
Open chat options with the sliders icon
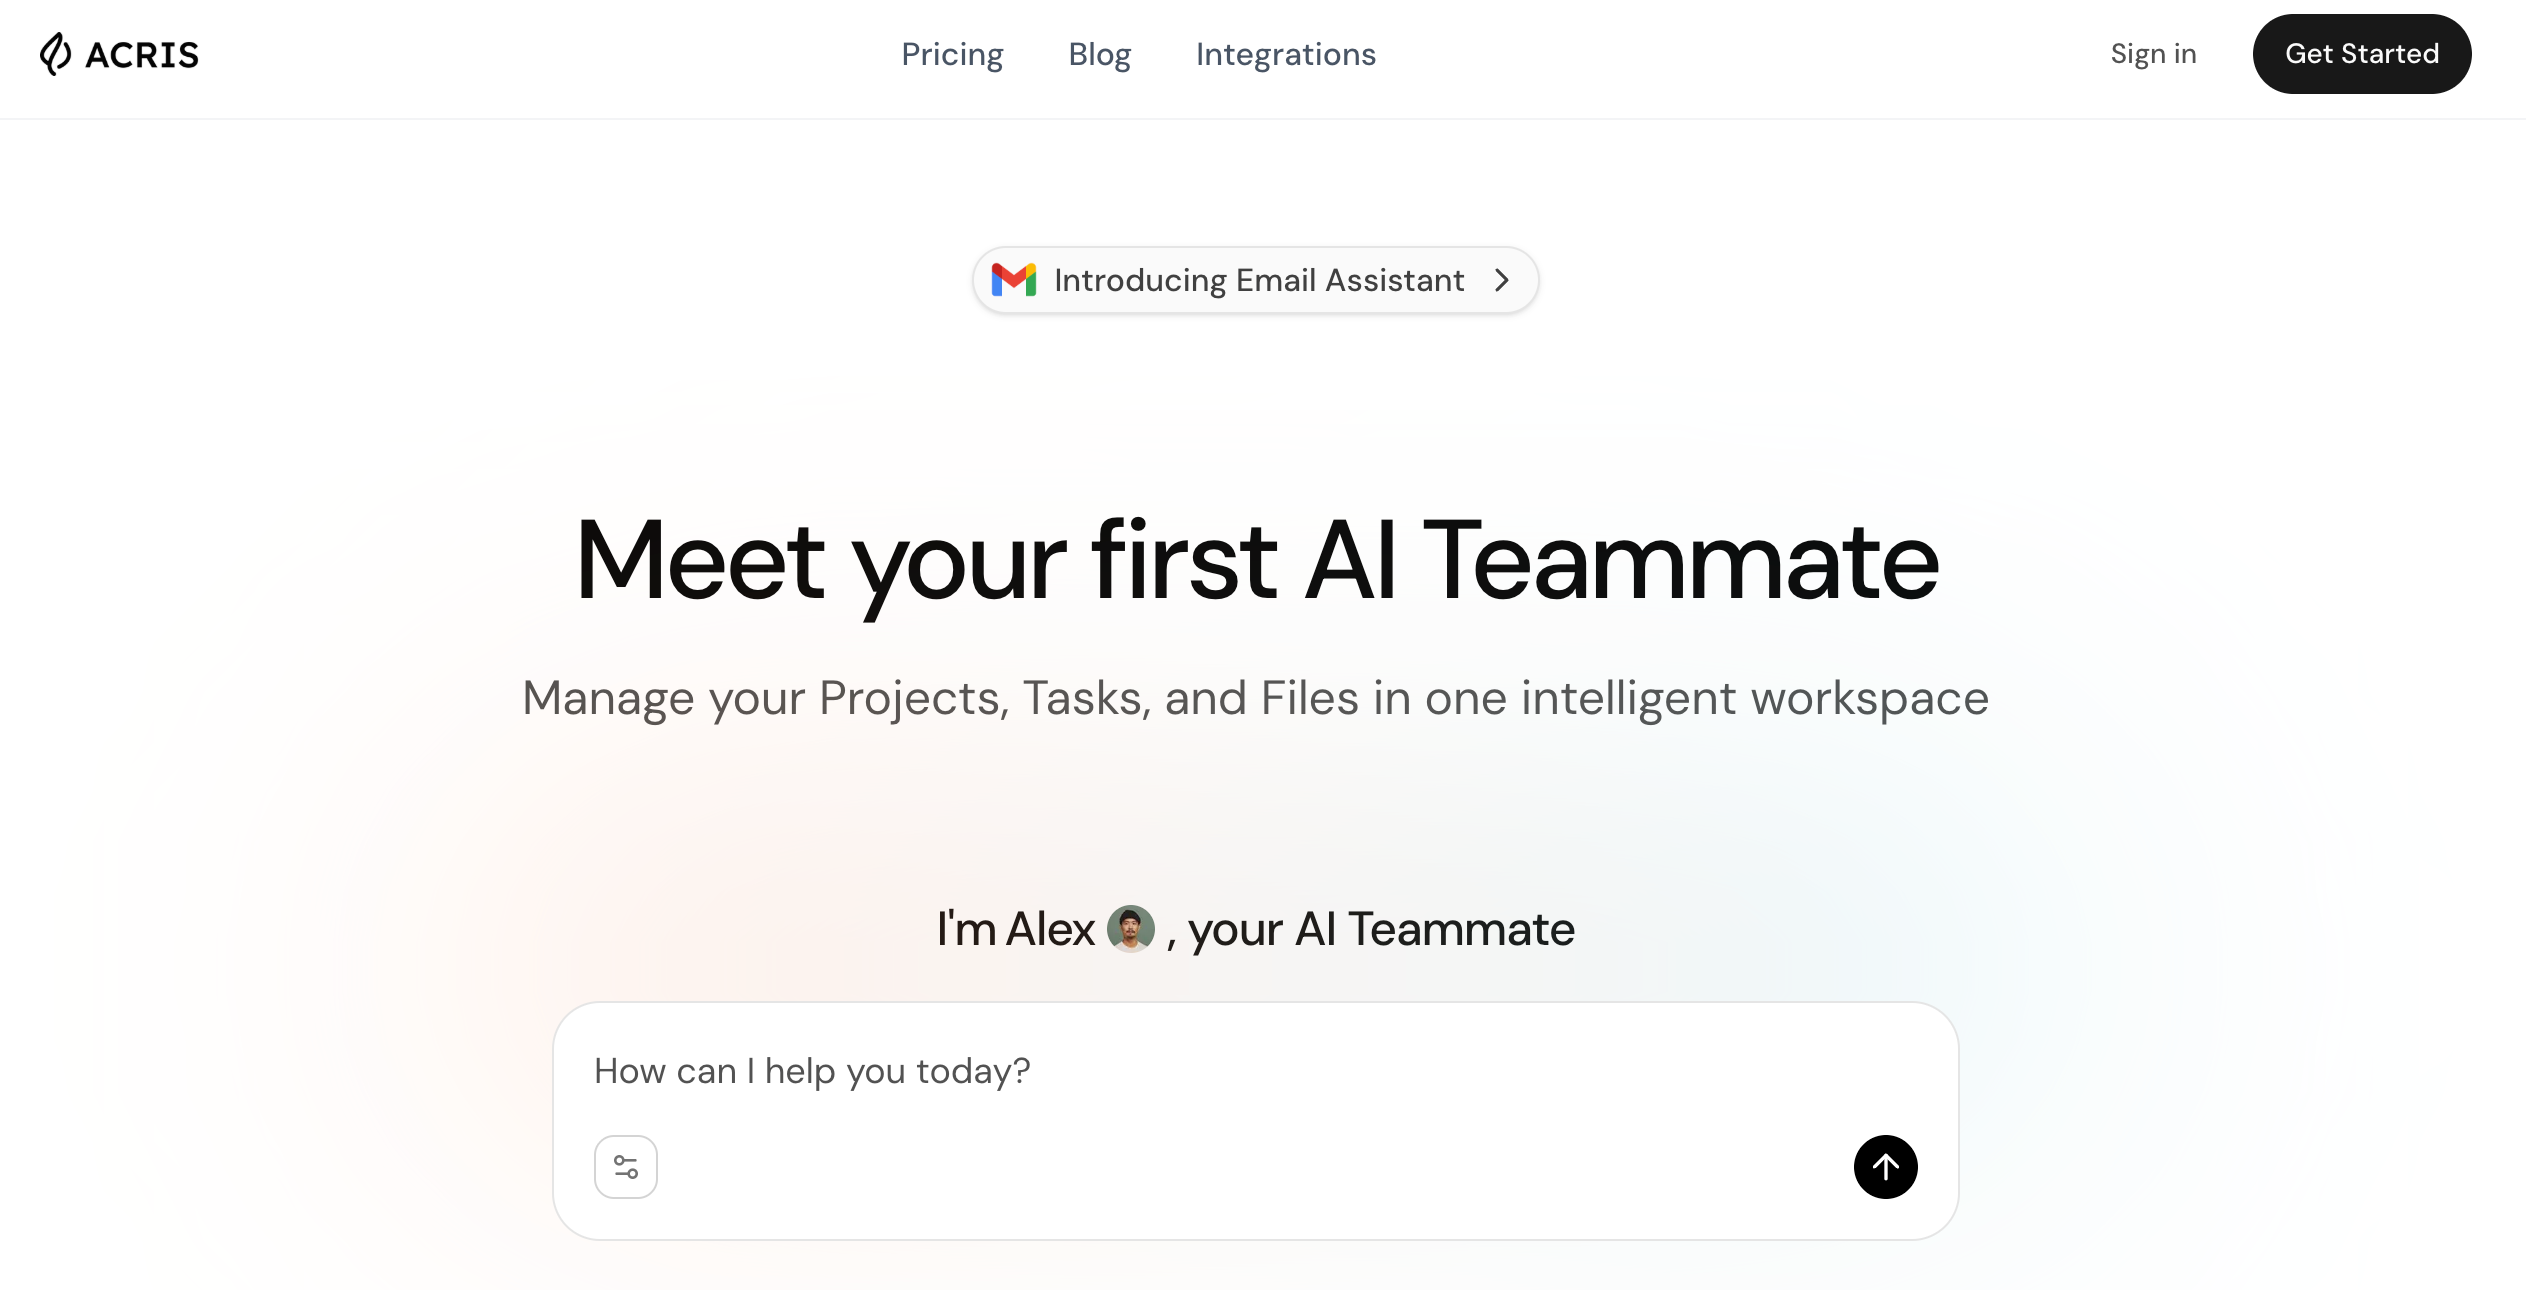pos(626,1167)
